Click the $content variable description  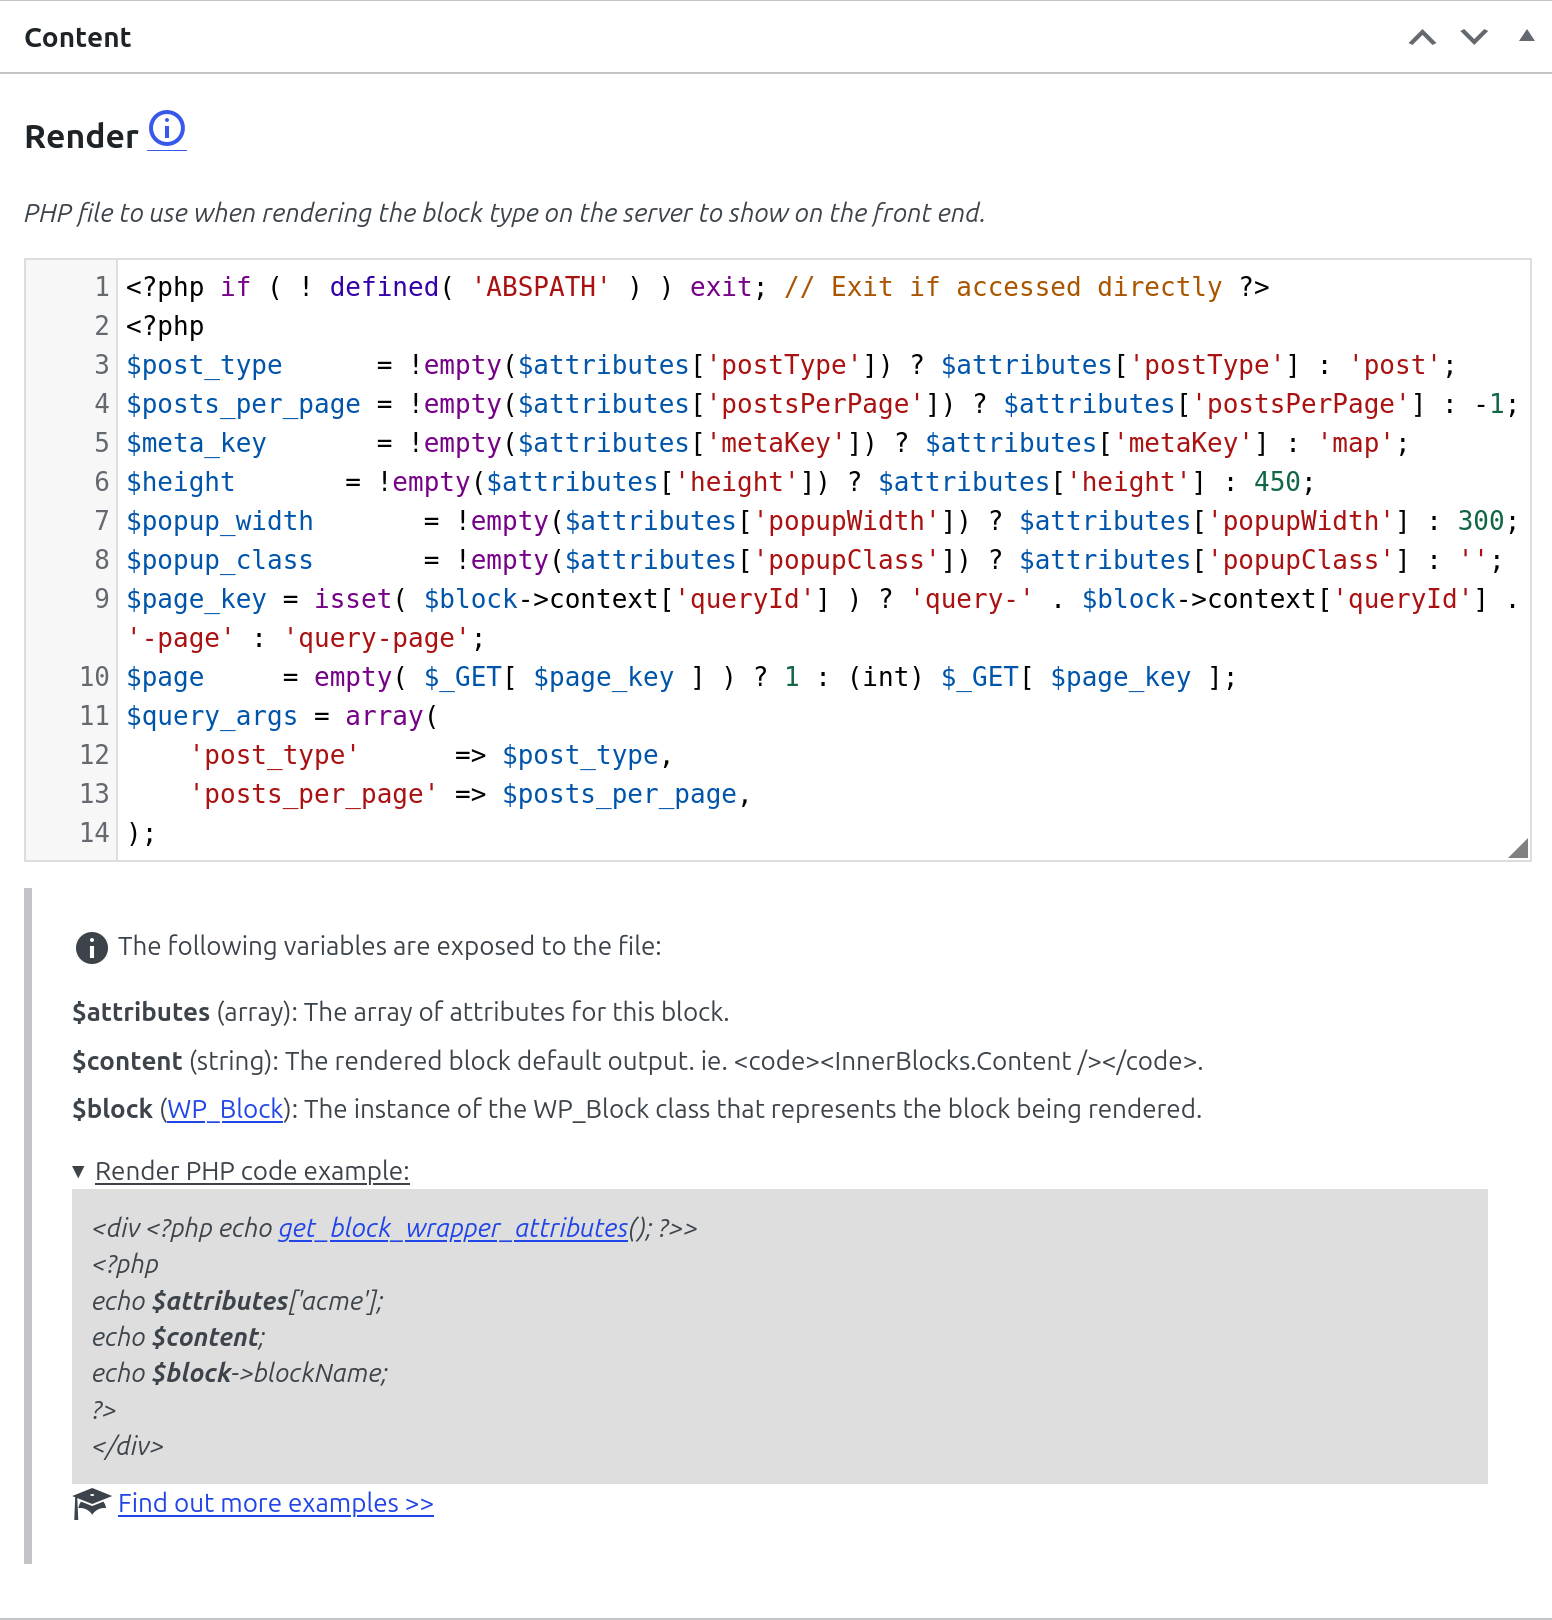point(637,1061)
